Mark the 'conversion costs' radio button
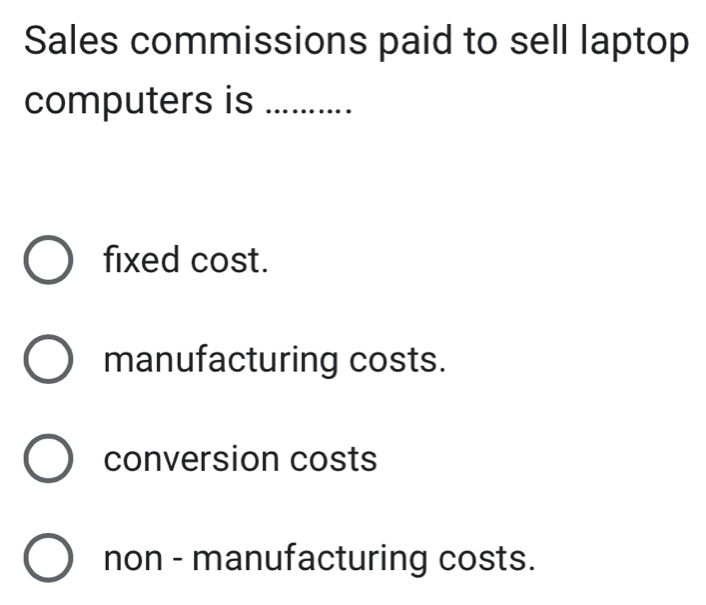The image size is (706, 605). tap(47, 460)
